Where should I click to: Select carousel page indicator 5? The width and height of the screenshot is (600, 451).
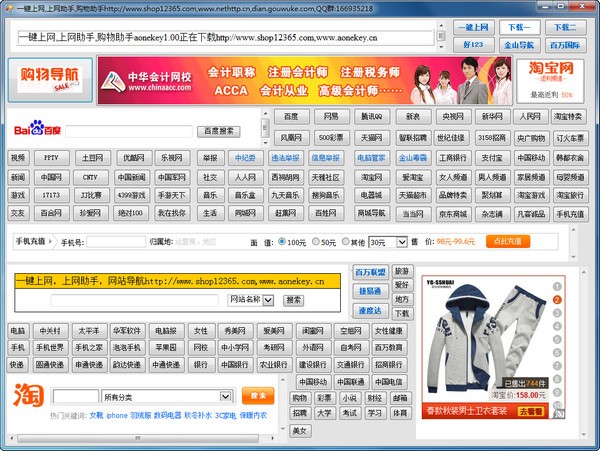click(x=557, y=339)
